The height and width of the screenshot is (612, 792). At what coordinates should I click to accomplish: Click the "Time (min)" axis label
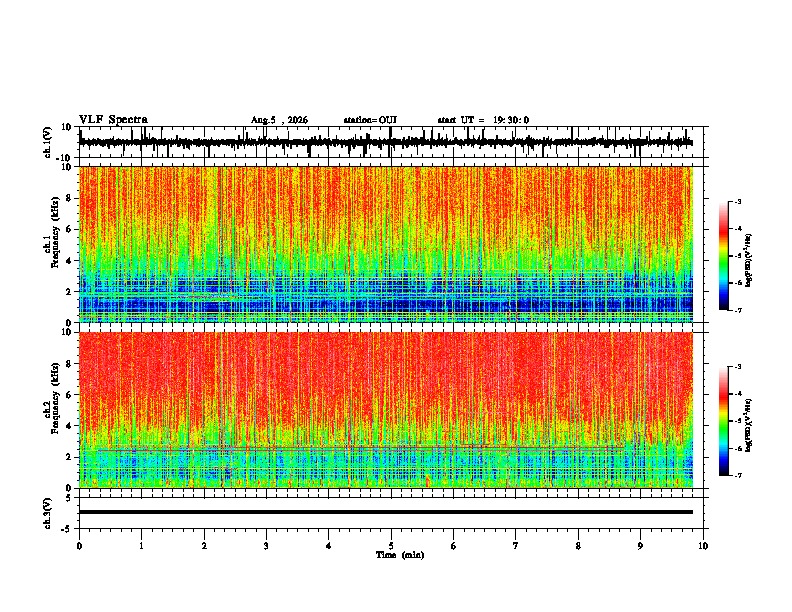(400, 555)
